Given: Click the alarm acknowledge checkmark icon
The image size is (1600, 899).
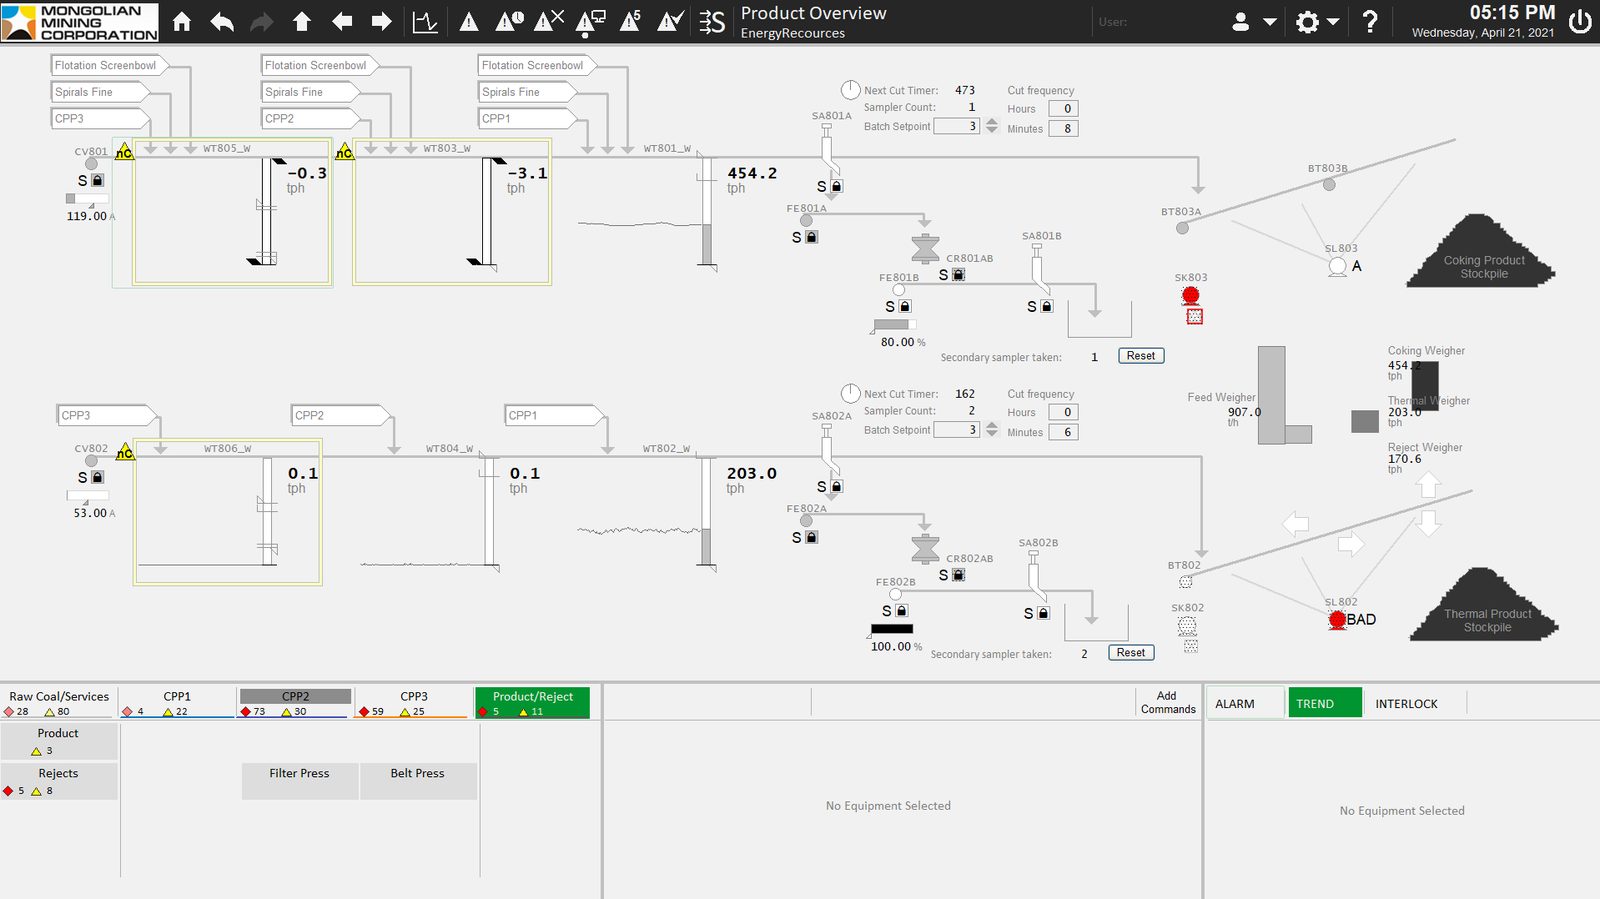Looking at the screenshot, I should pyautogui.click(x=670, y=21).
